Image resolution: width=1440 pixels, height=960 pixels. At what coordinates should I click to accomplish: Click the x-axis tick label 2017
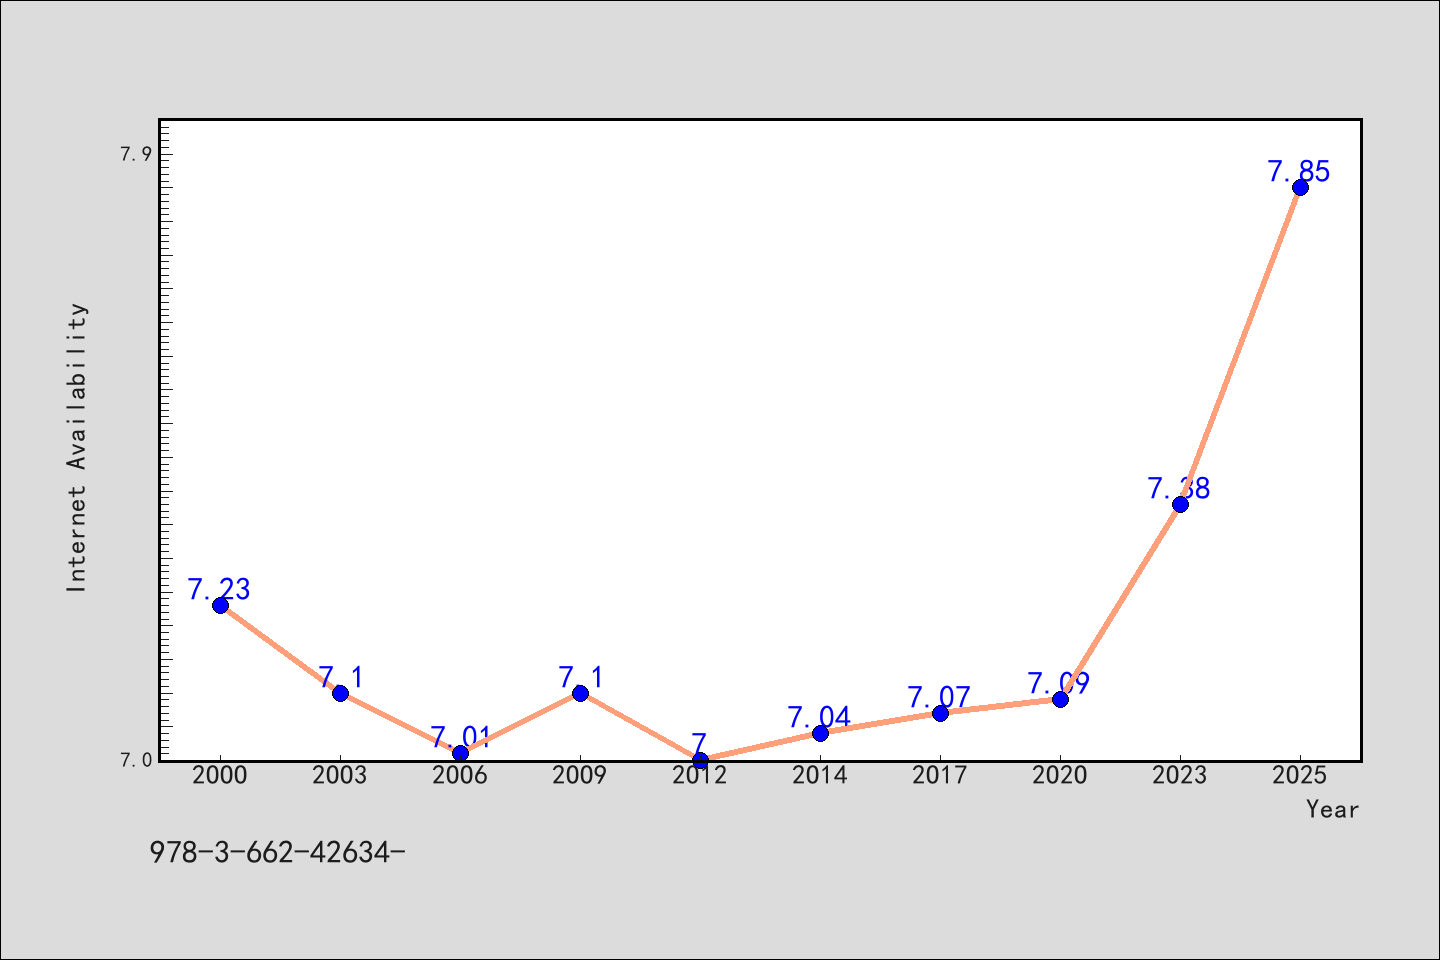(940, 775)
